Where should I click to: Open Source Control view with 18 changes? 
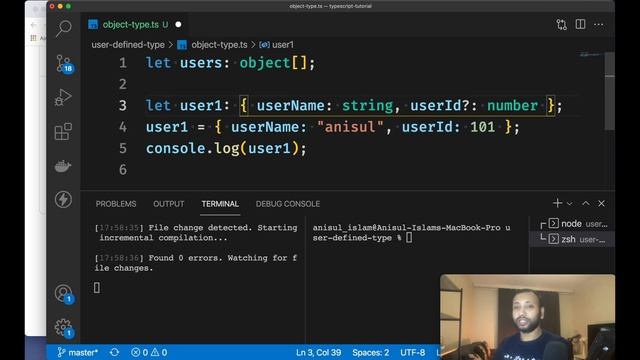click(x=63, y=63)
